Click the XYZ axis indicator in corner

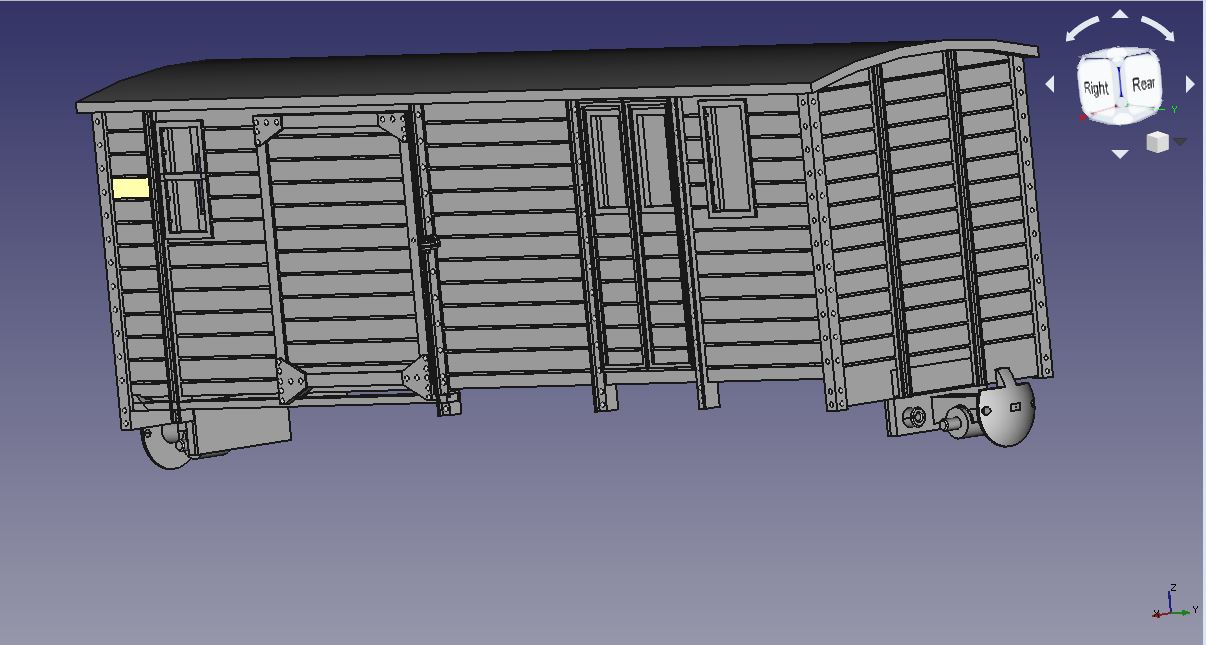click(1174, 603)
